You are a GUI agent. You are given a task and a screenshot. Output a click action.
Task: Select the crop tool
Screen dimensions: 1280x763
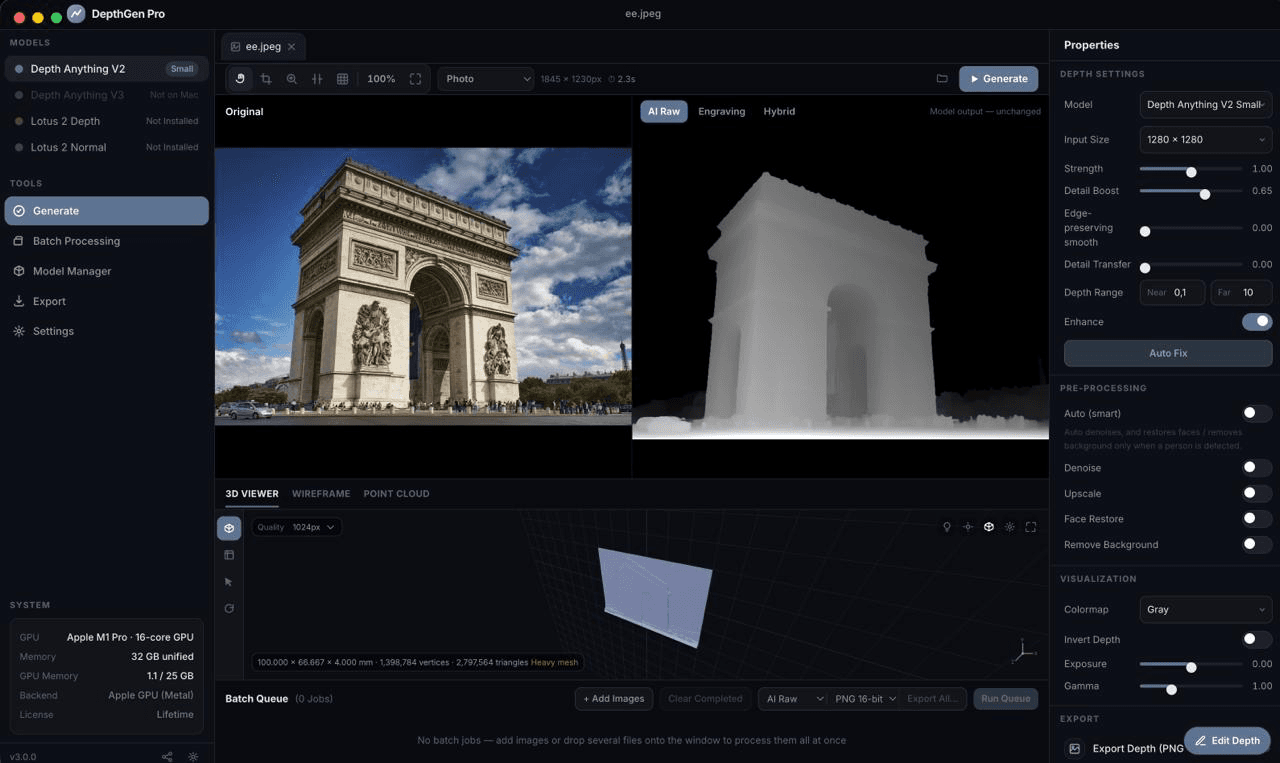pyautogui.click(x=266, y=79)
